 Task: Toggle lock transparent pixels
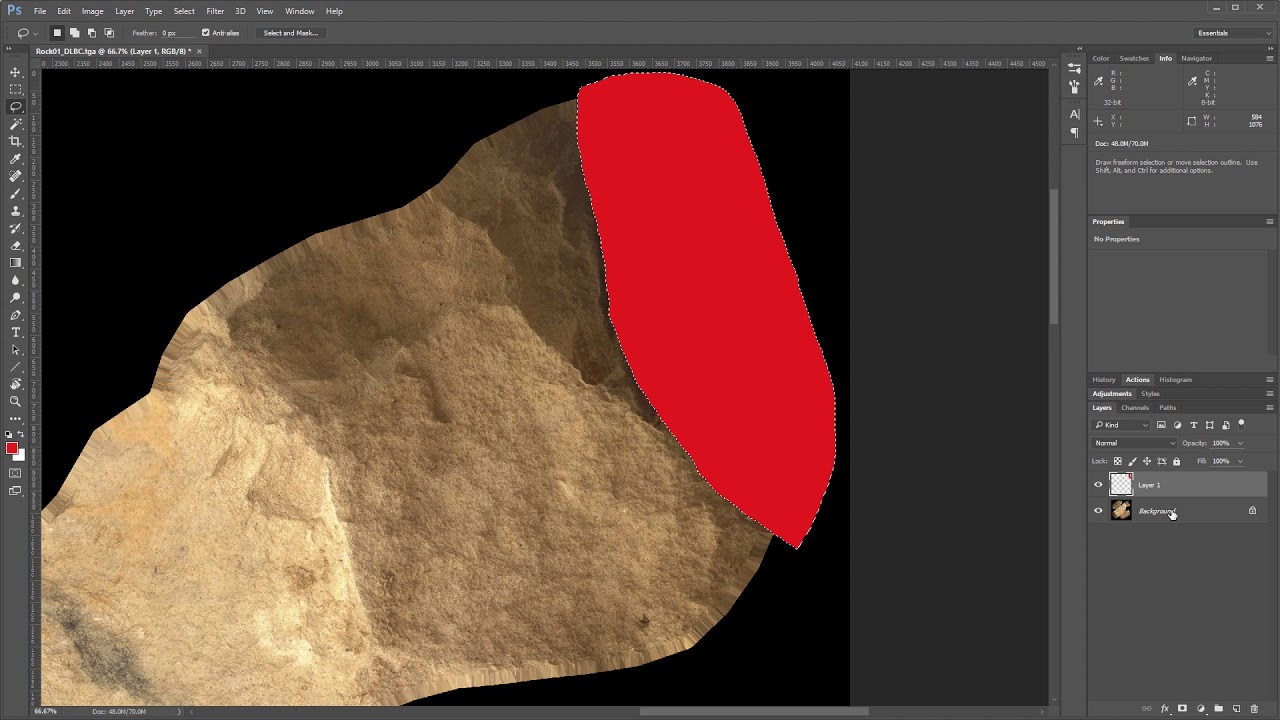tap(1118, 461)
